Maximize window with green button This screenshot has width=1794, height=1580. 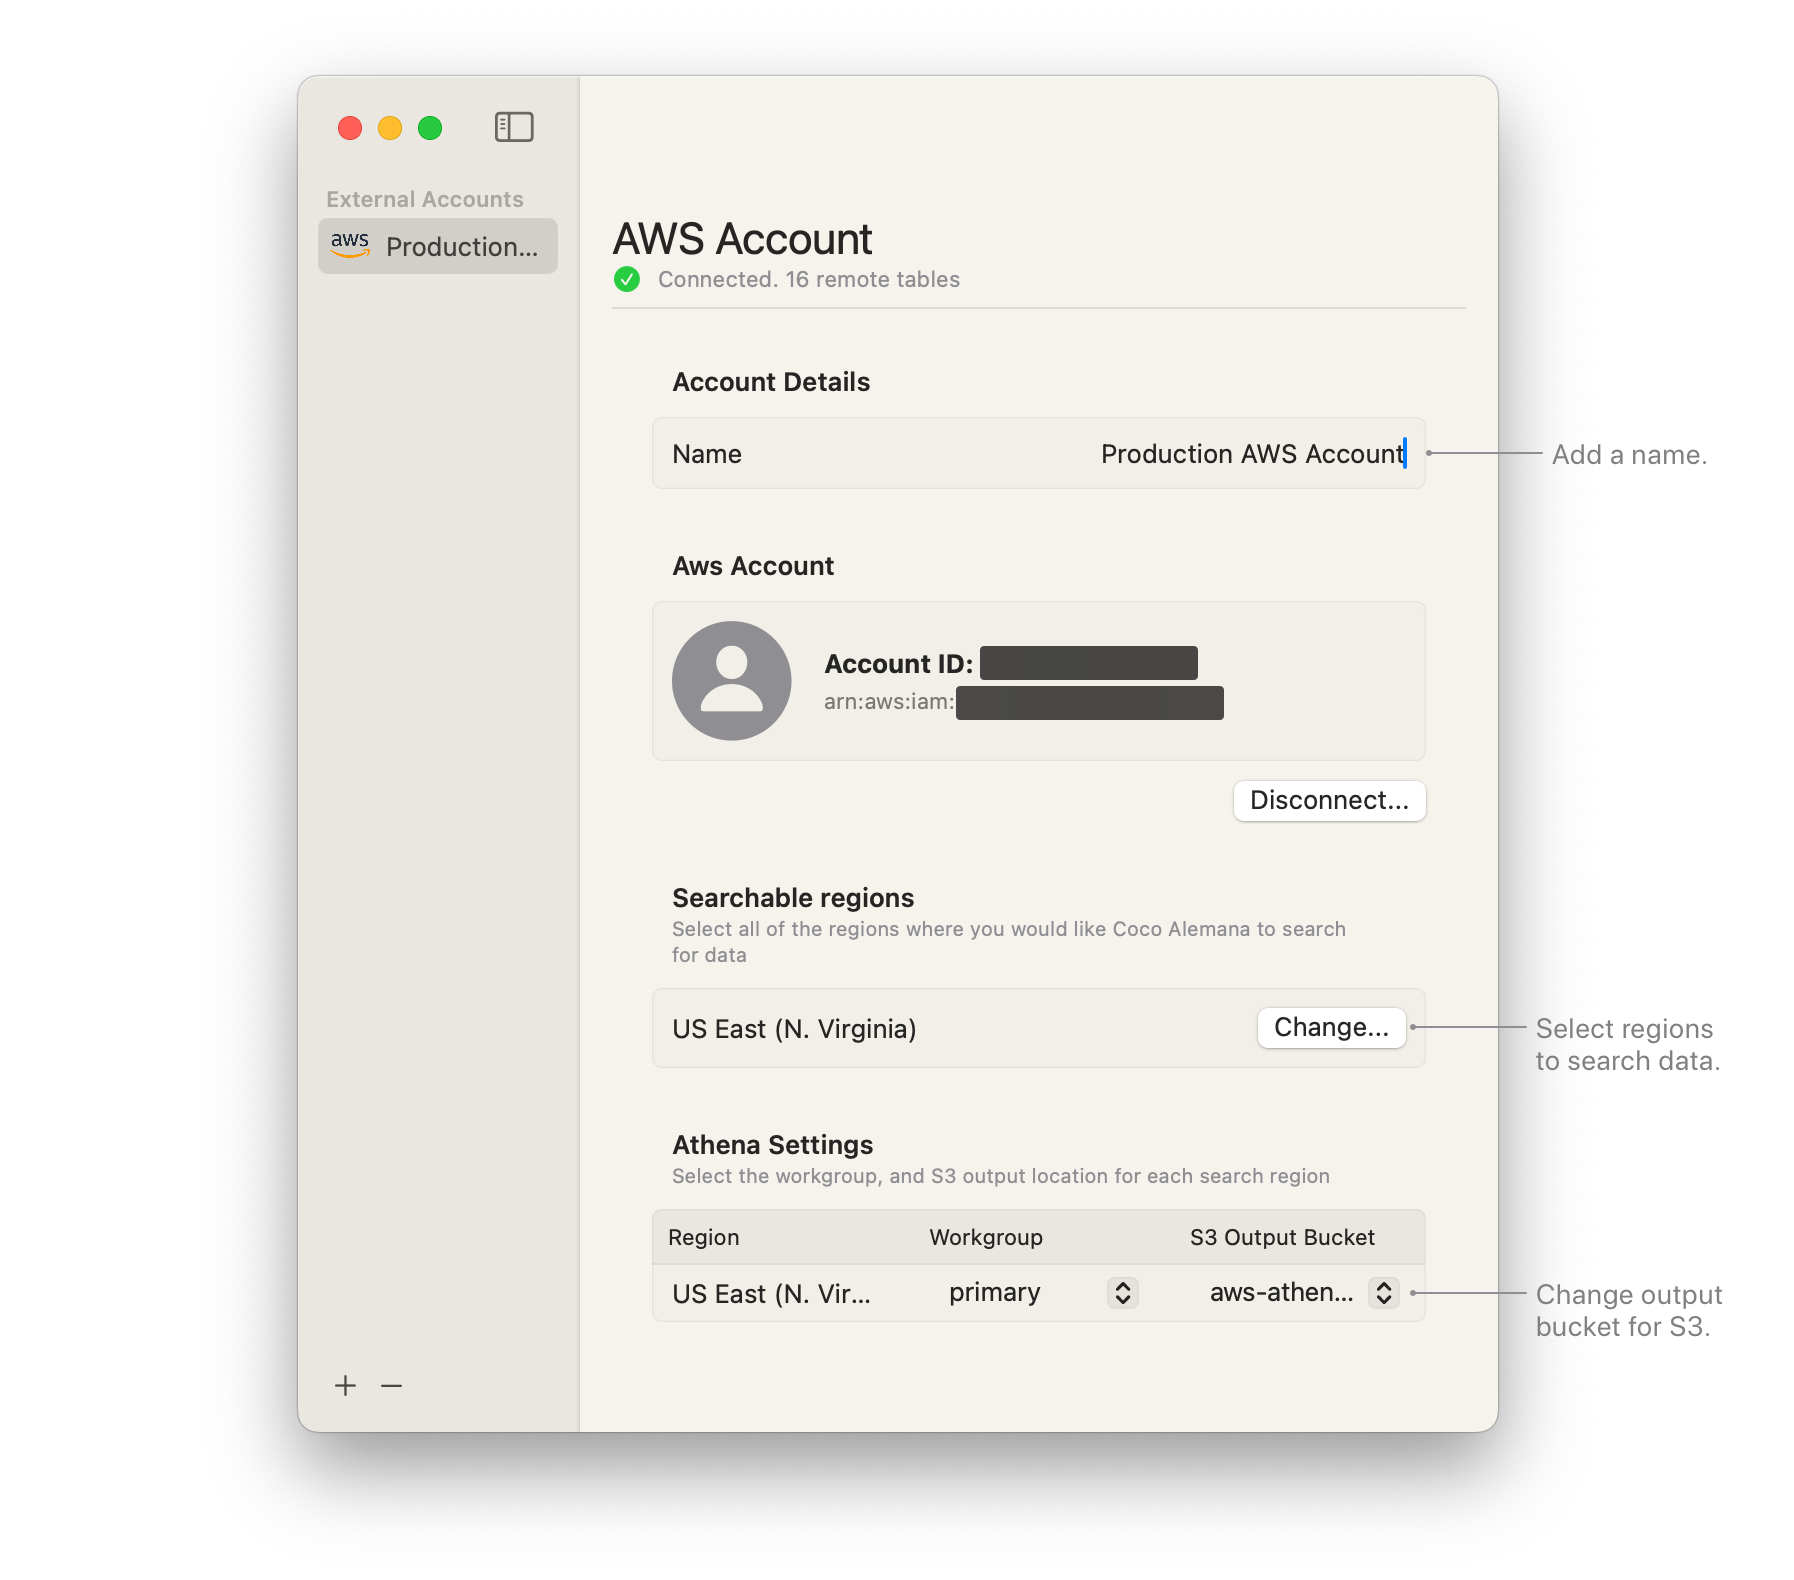coord(430,128)
